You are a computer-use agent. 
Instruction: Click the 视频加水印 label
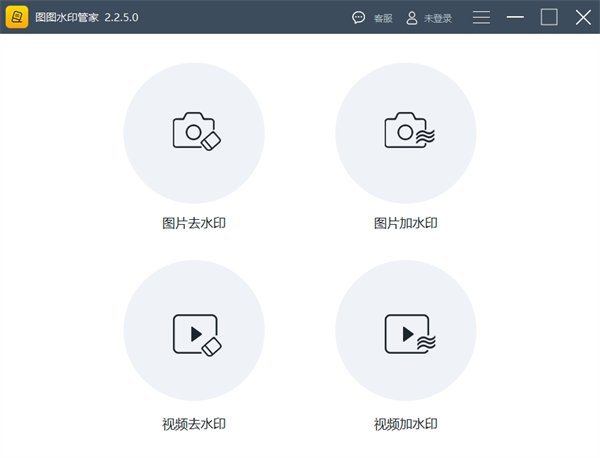[405, 424]
